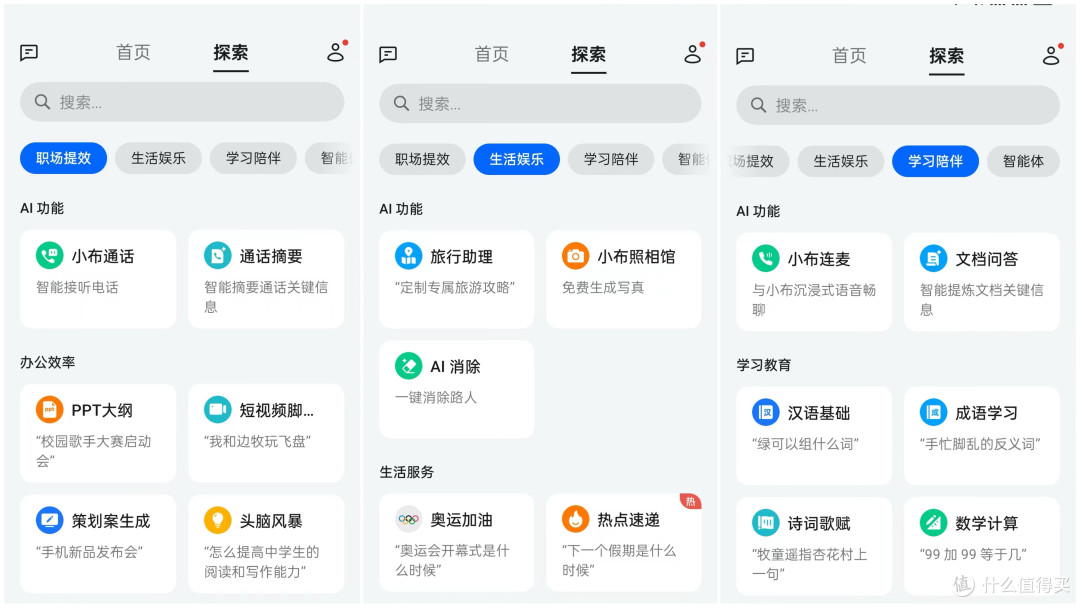
Task: Tap “怎么提高中学生的阅读和写作能力” prompt
Action: tap(262, 562)
